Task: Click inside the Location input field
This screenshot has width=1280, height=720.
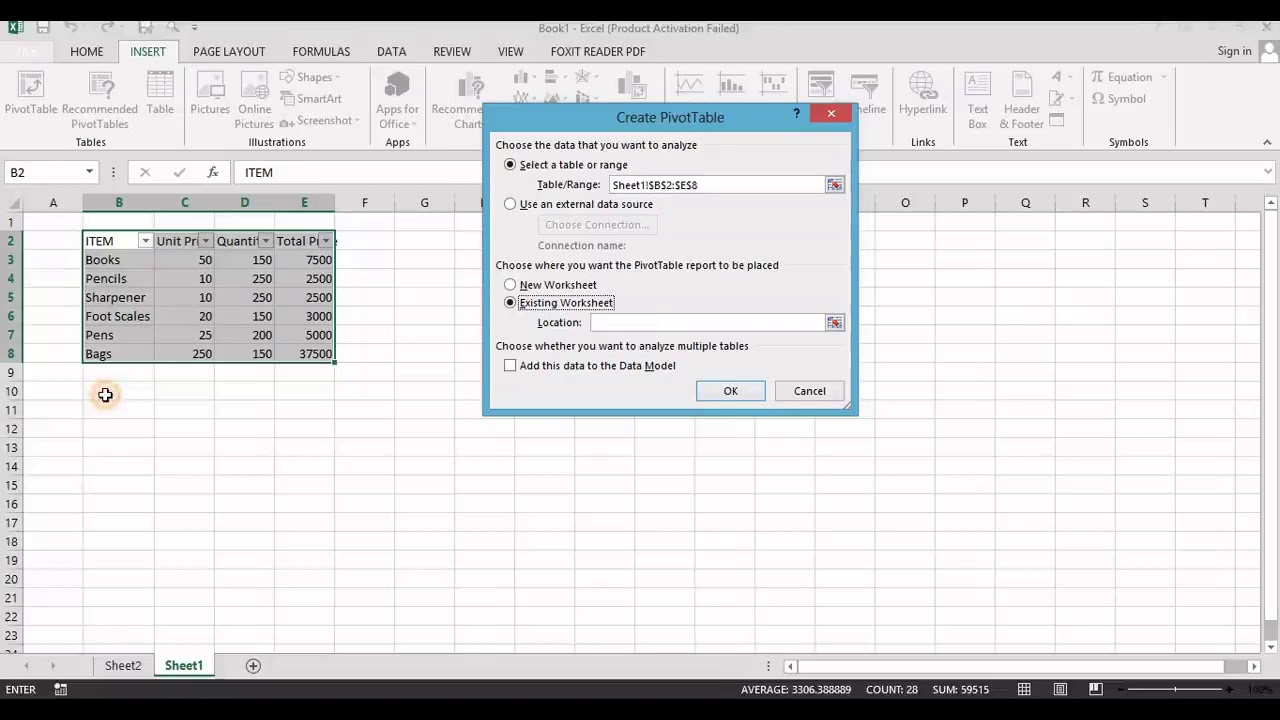Action: (706, 323)
